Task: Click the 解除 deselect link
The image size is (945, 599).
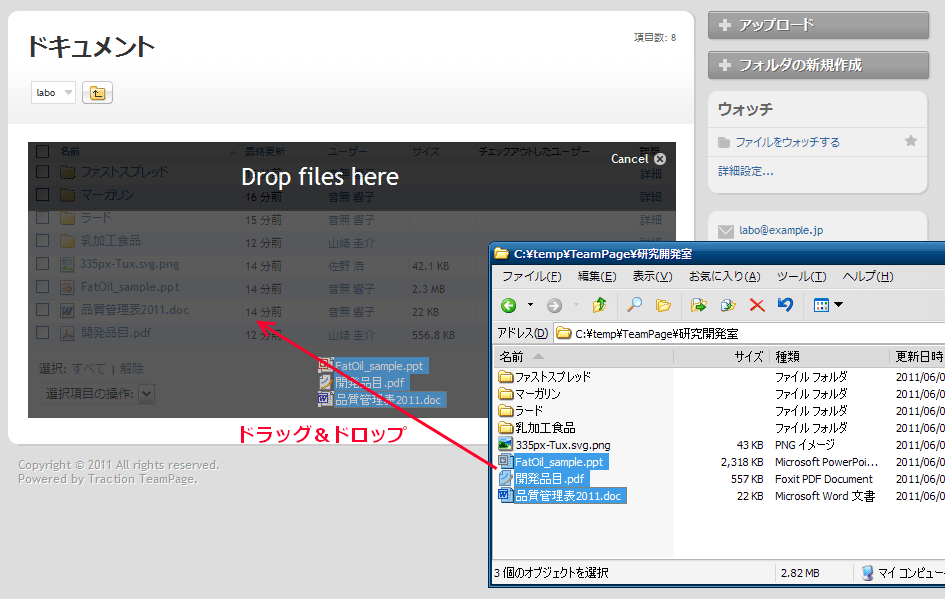Action: click(131, 369)
